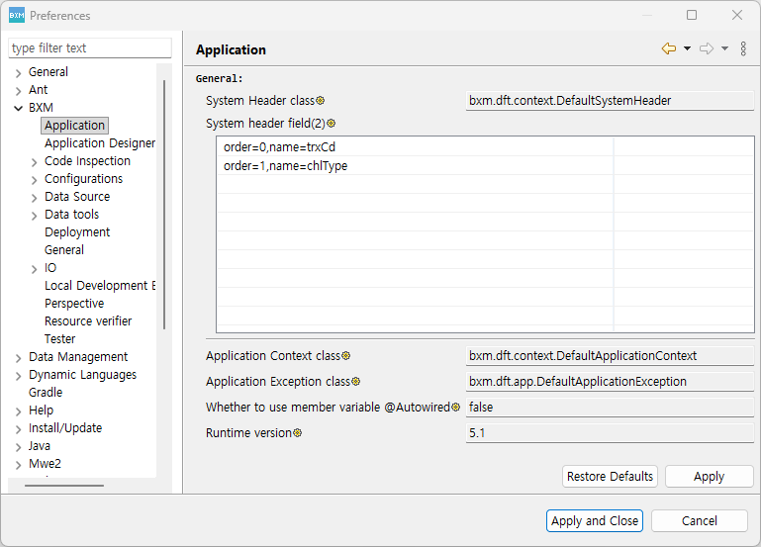Expand the IO node

coord(34,269)
